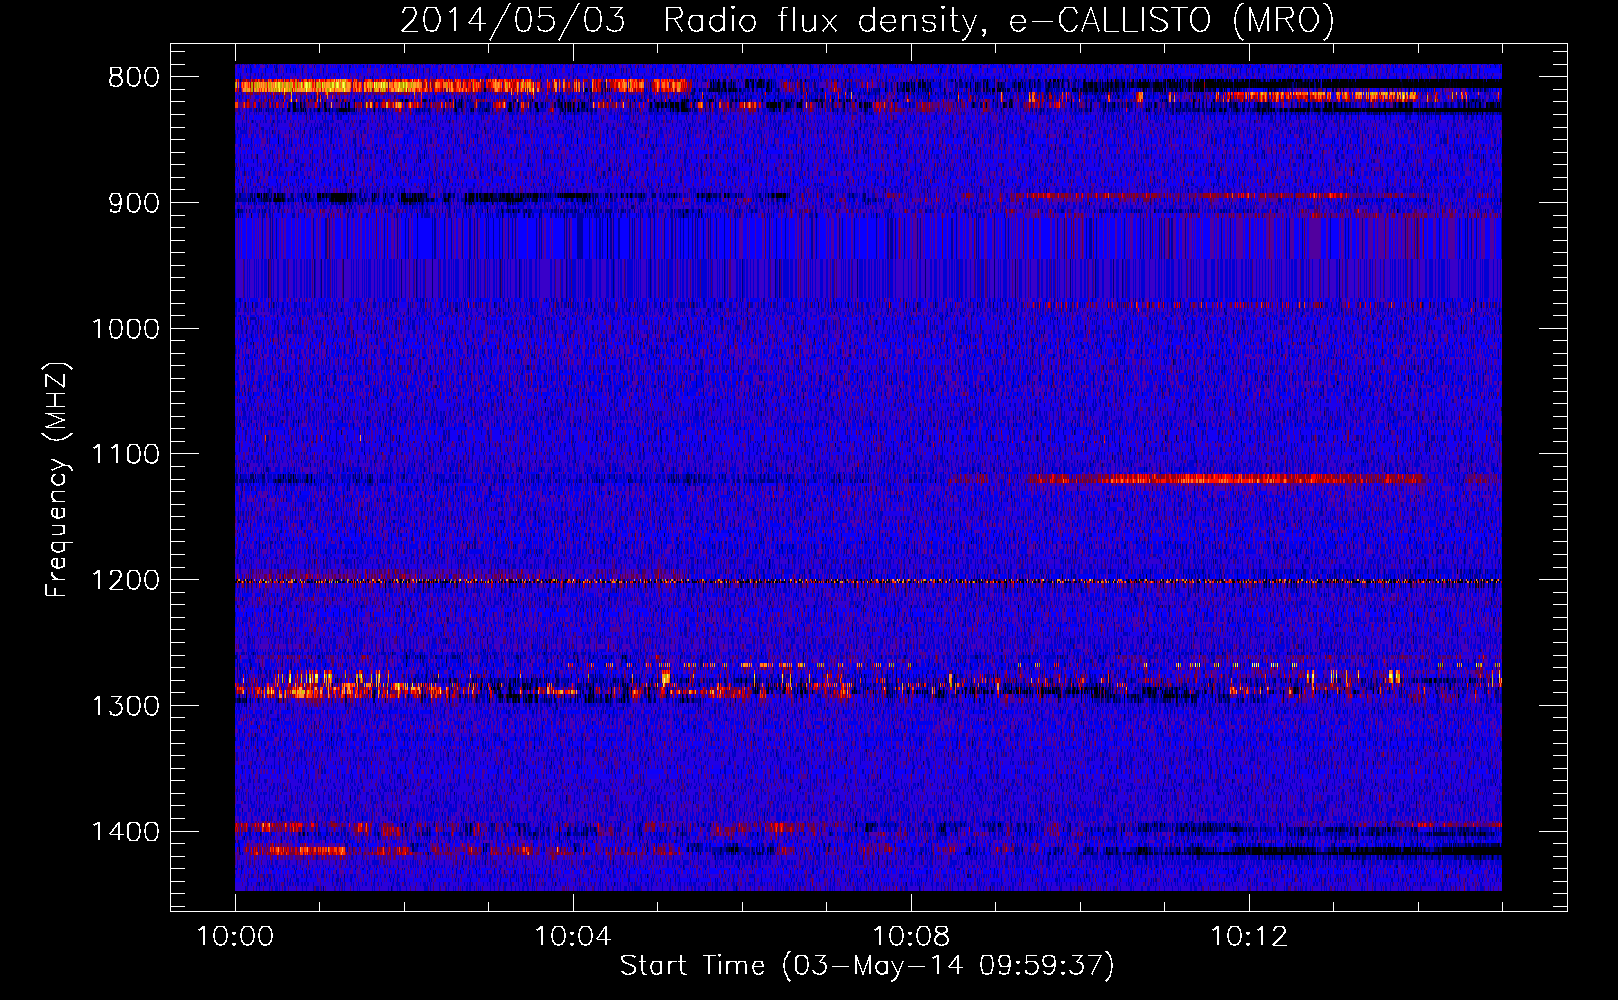Select the 800 frequency tick label
1618x1000 pixels.
tap(134, 78)
